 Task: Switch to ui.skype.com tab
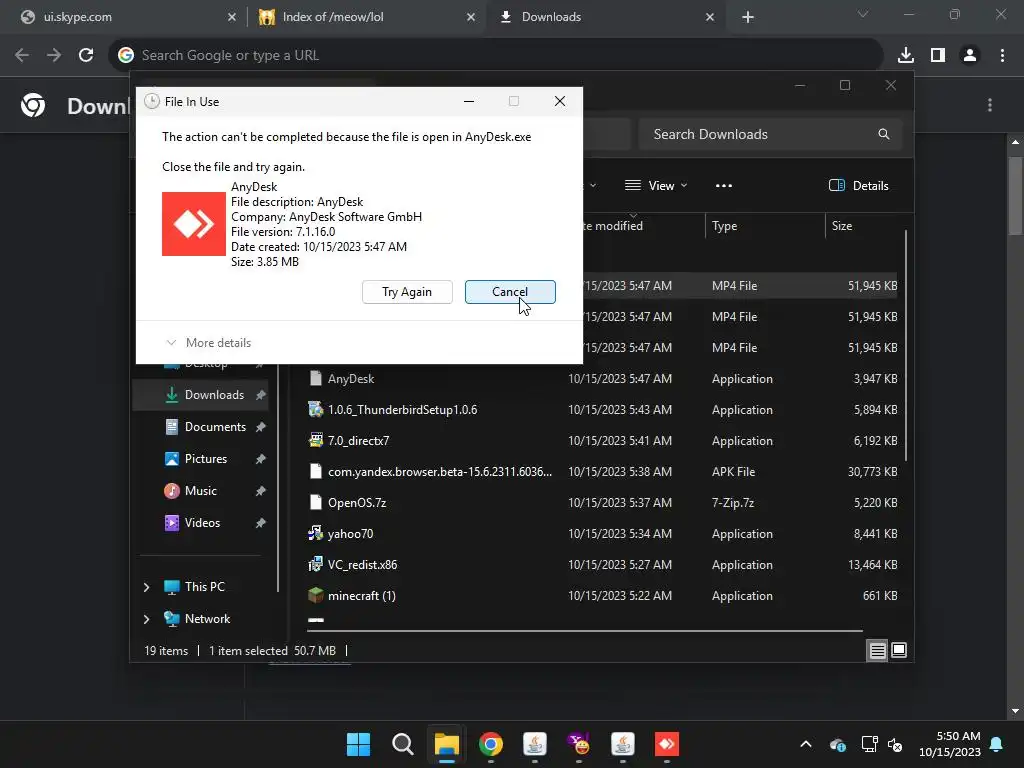point(124,17)
